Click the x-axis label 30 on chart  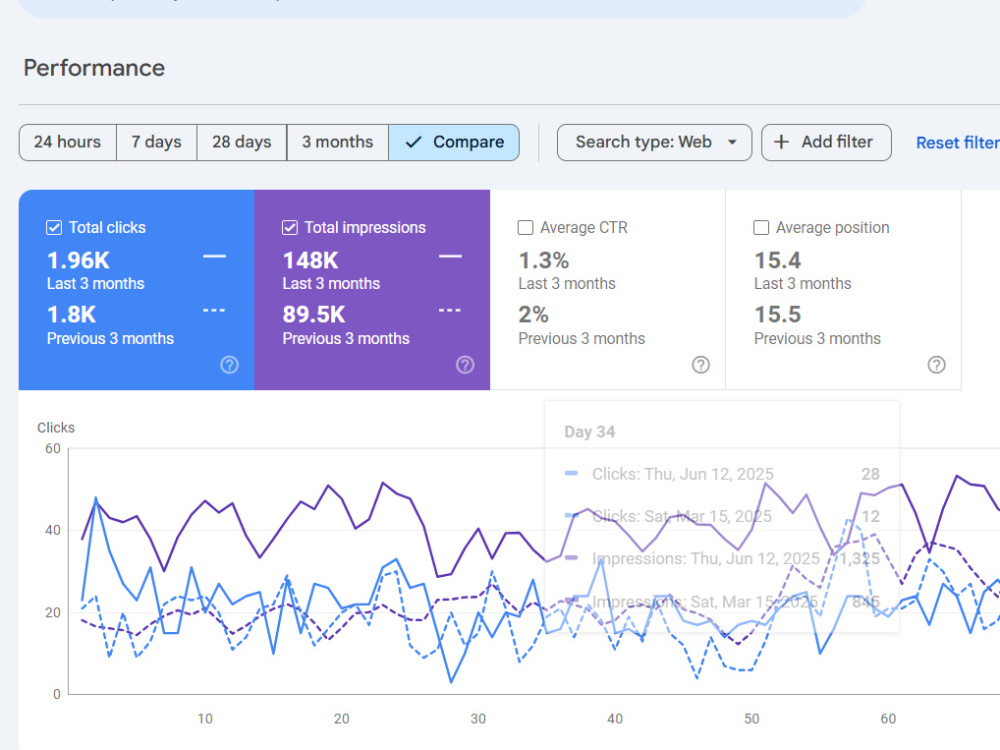(478, 719)
